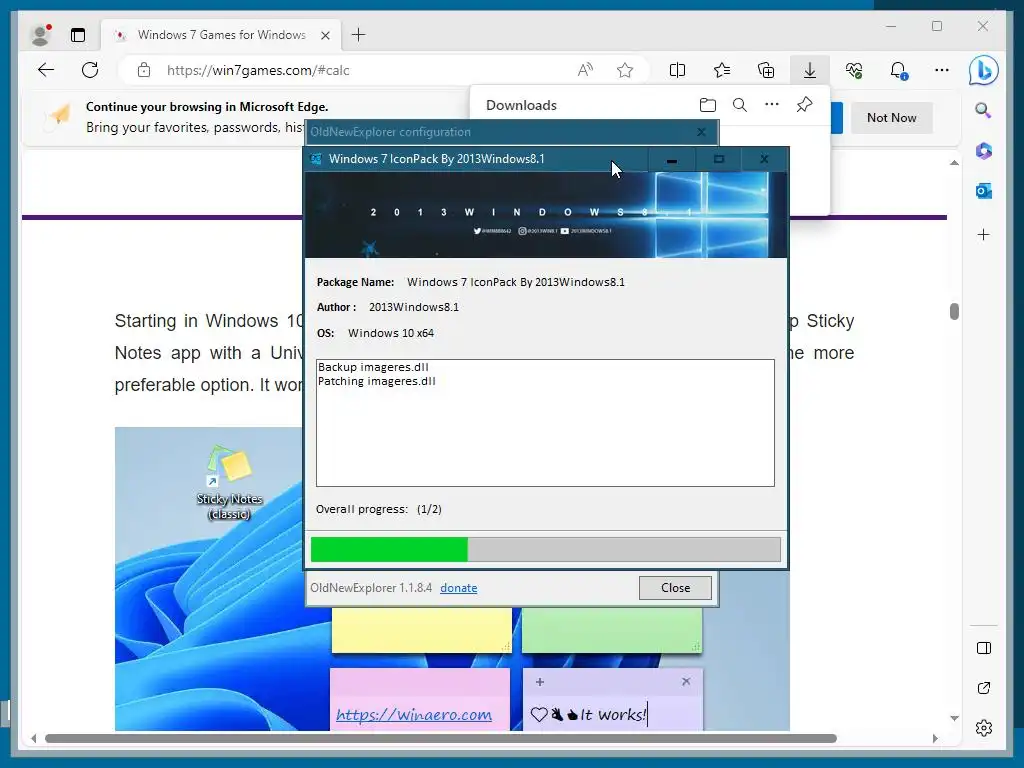
Task: Click inside the install log text box
Action: pyautogui.click(x=545, y=423)
